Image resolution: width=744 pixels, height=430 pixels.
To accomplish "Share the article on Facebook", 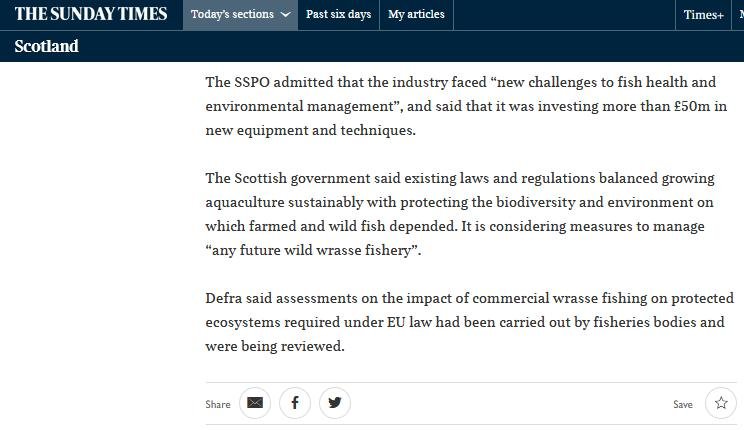I will 295,403.
